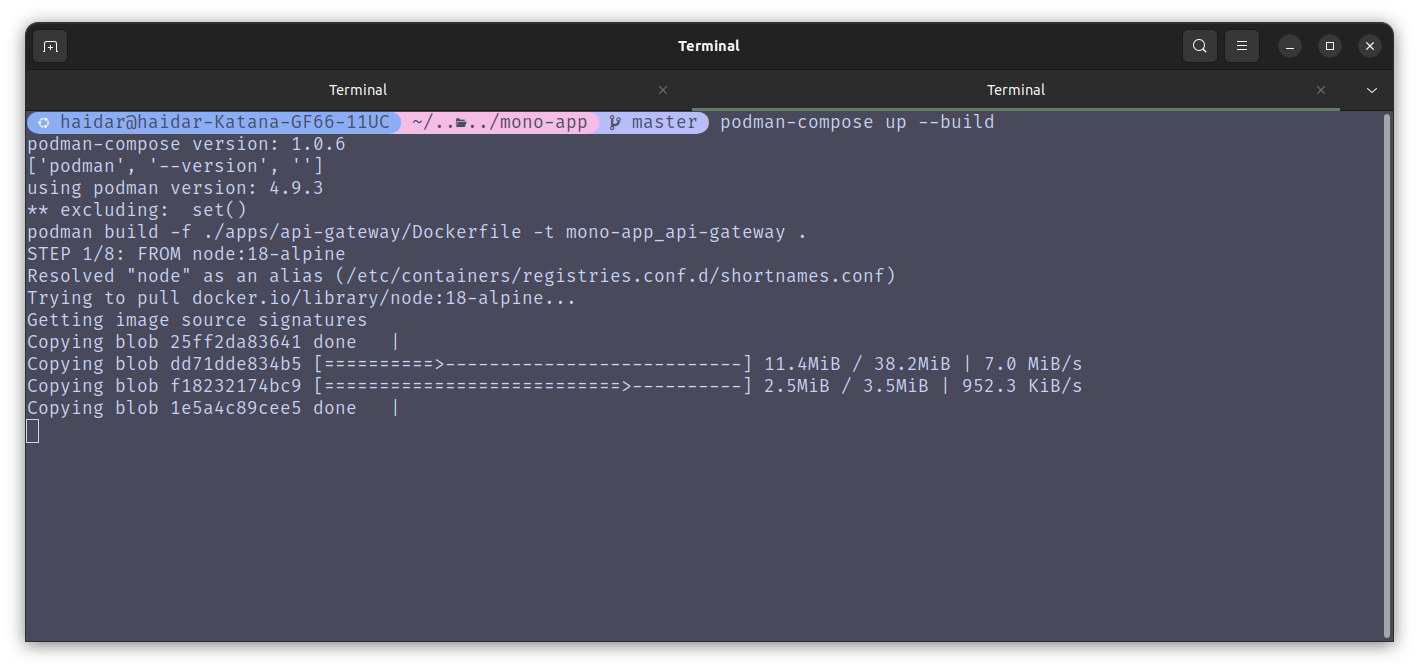Click the folder icon in the prompt path

coord(461,122)
